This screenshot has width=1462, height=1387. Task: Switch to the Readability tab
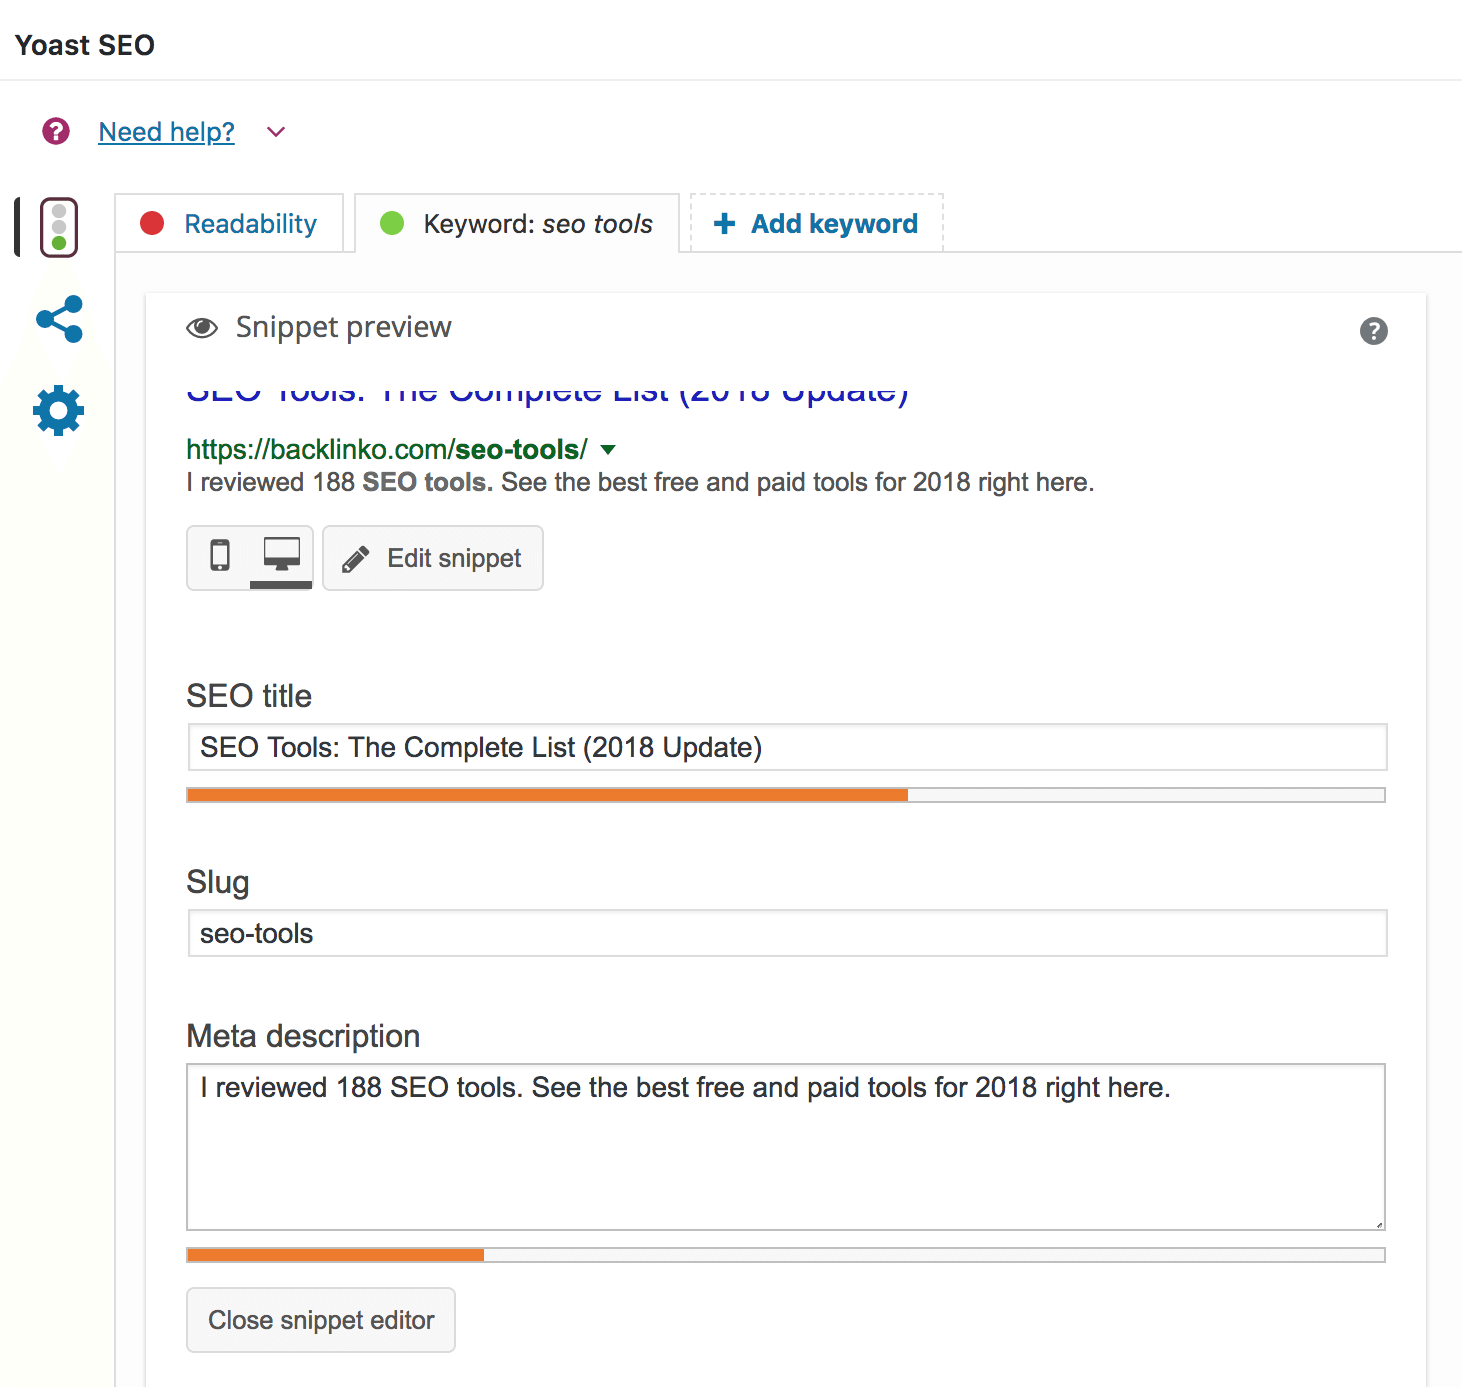pos(229,223)
